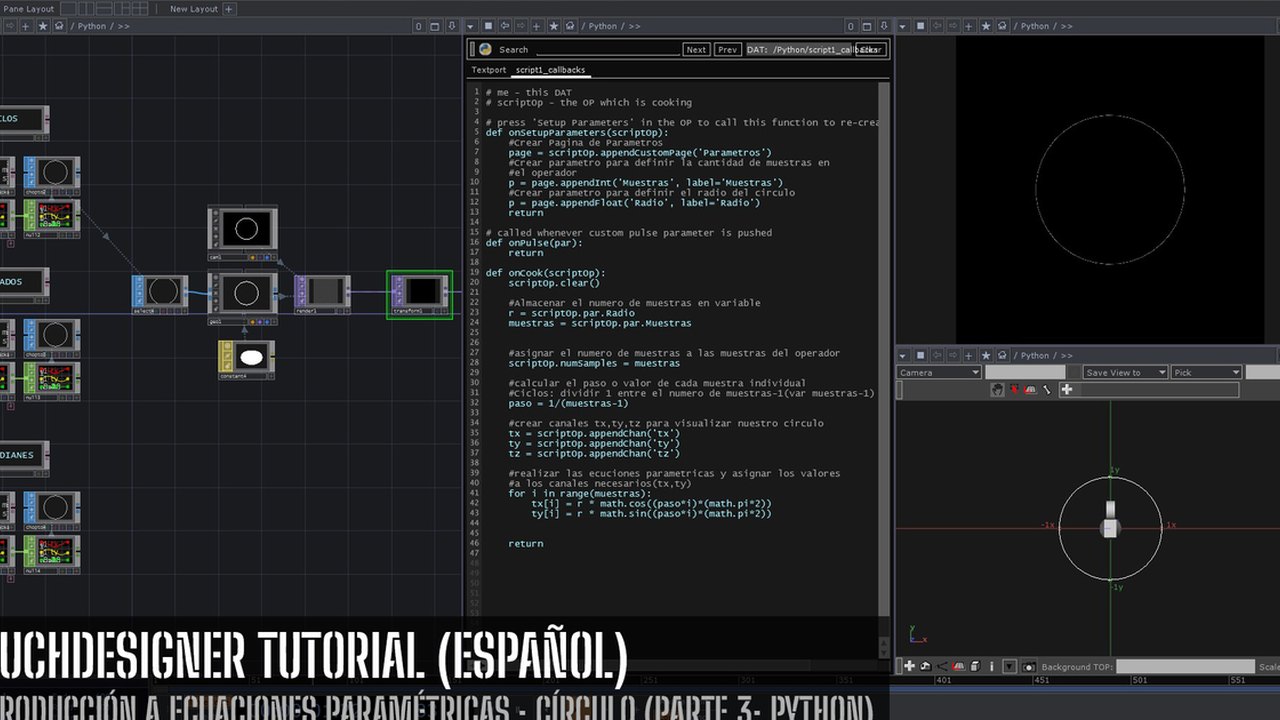This screenshot has height=720, width=1280.
Task: Click the Prev search button
Action: tap(728, 49)
